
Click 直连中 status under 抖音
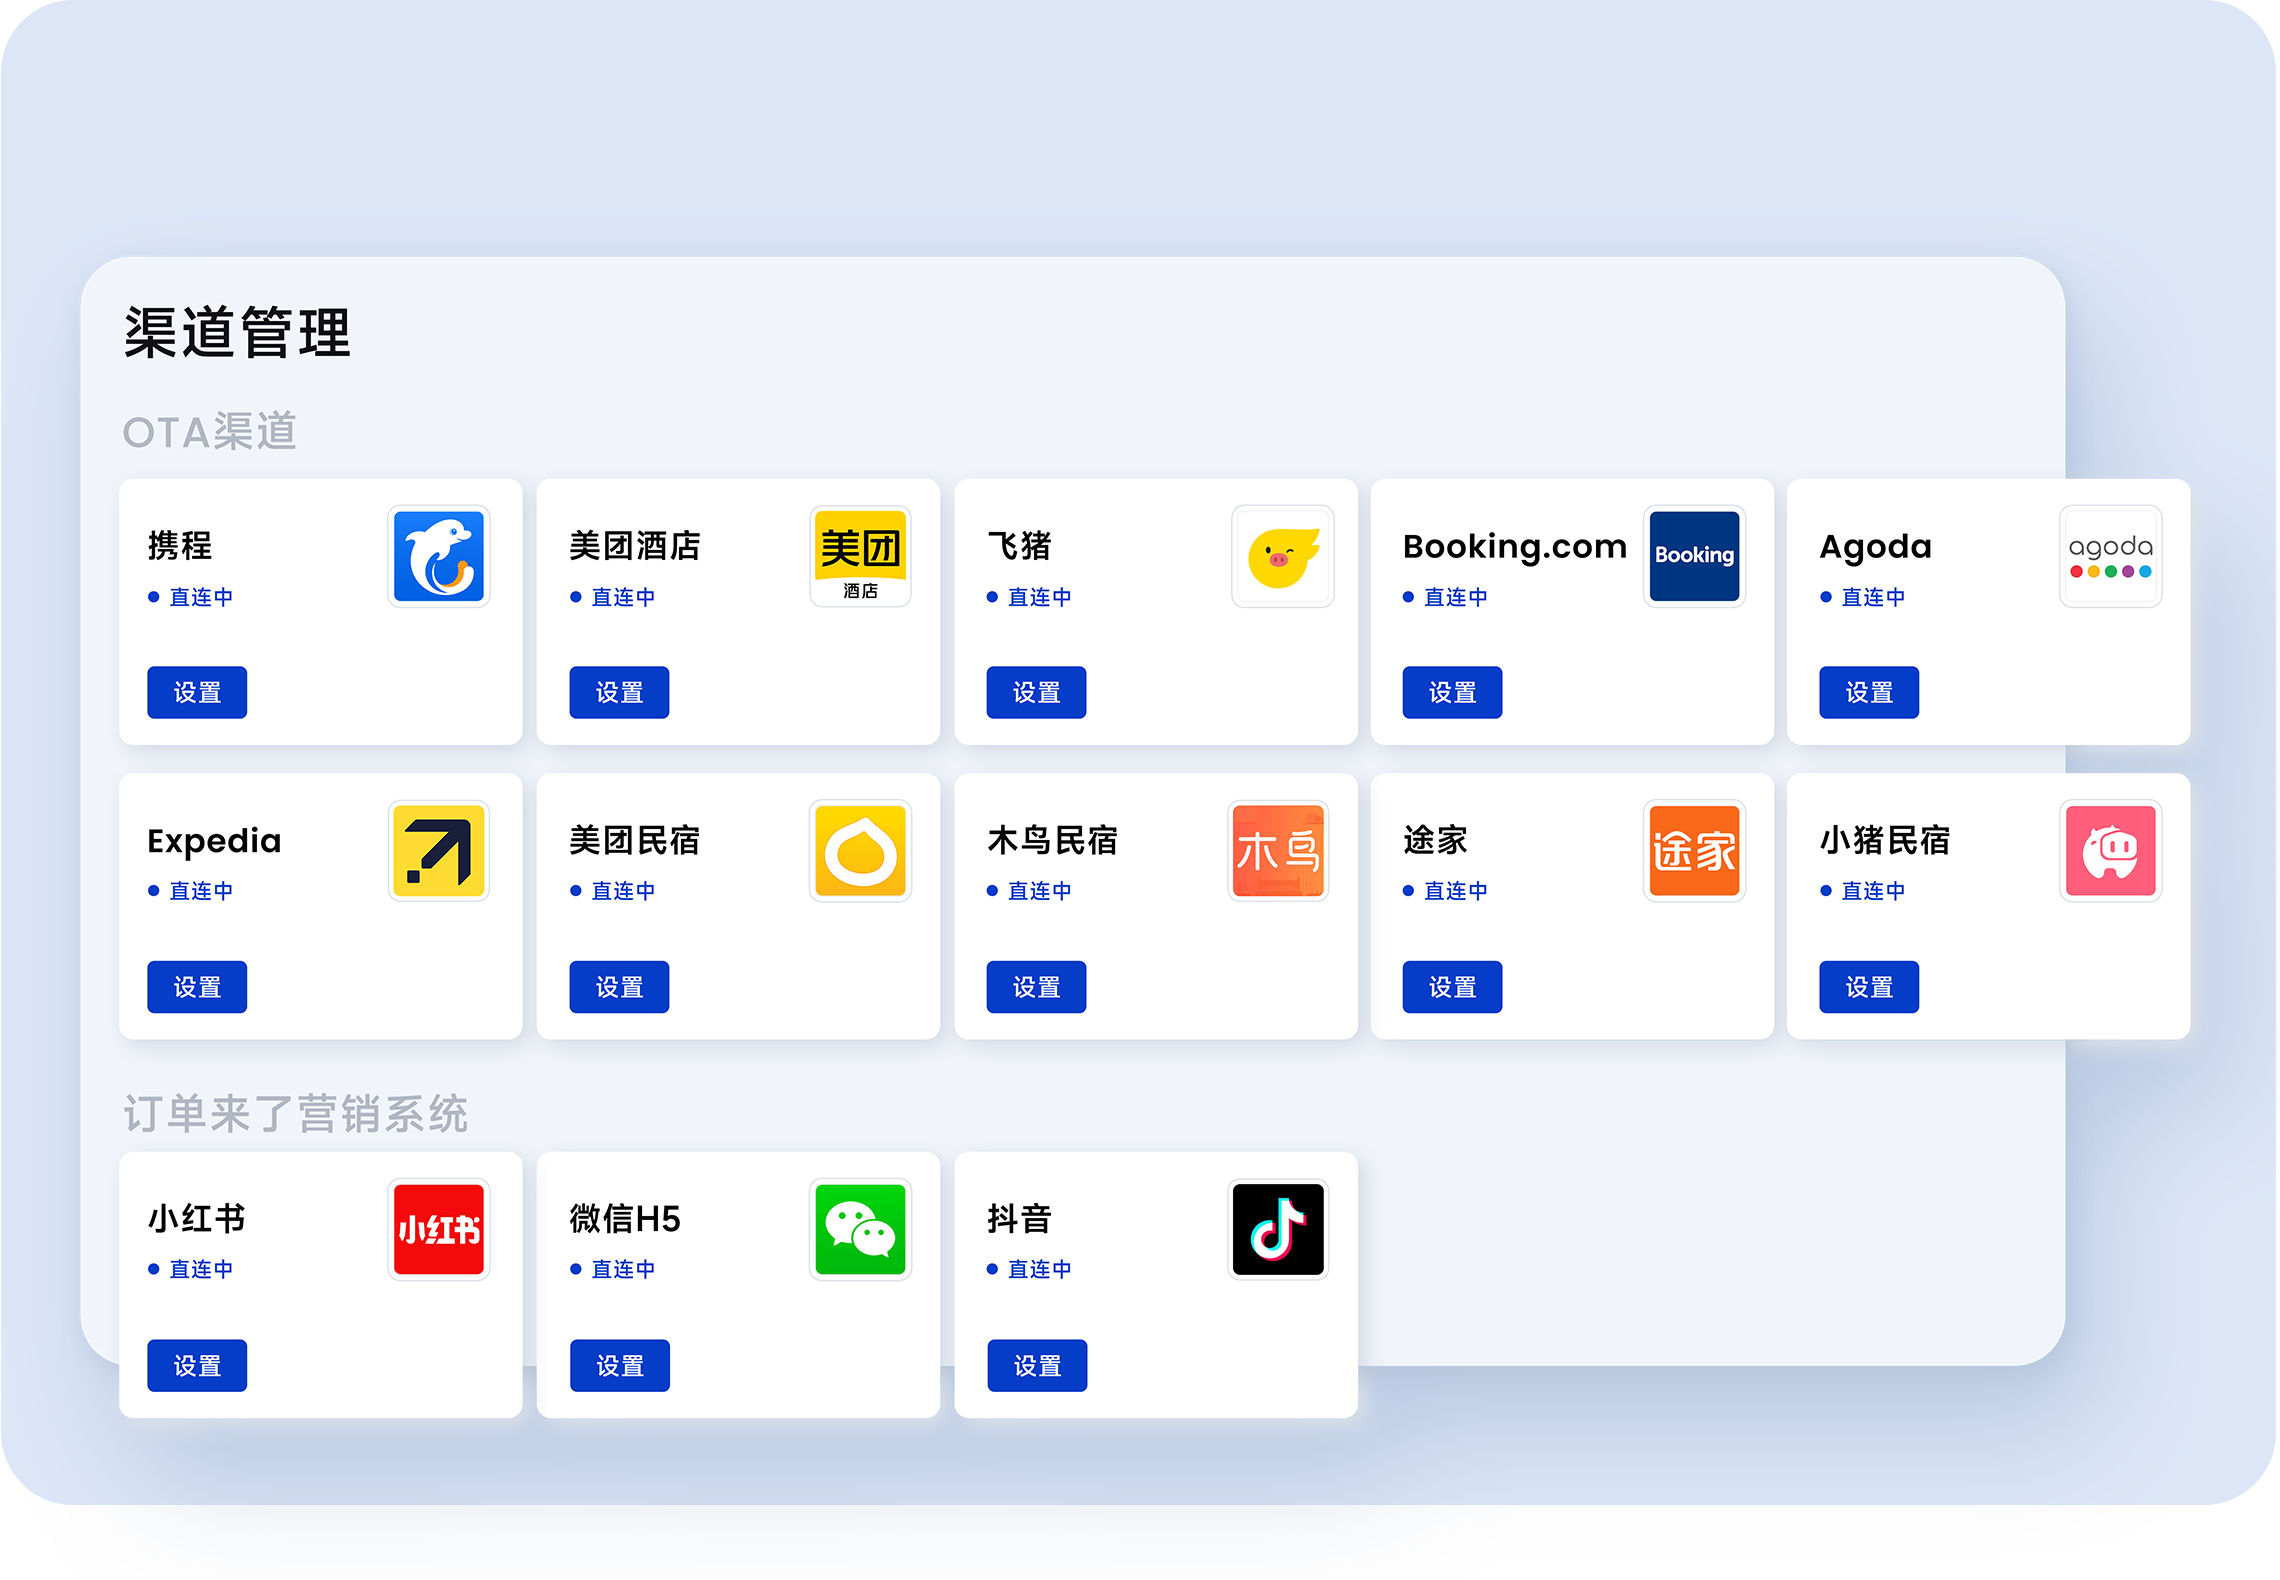pyautogui.click(x=1030, y=1269)
